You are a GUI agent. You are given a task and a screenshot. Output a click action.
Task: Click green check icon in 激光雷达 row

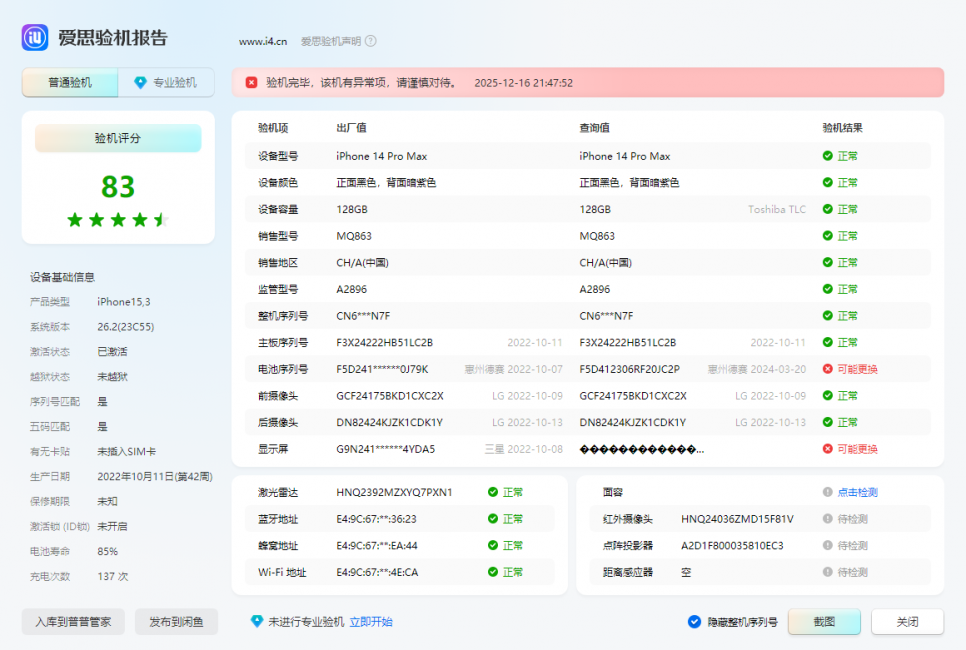[x=492, y=492]
